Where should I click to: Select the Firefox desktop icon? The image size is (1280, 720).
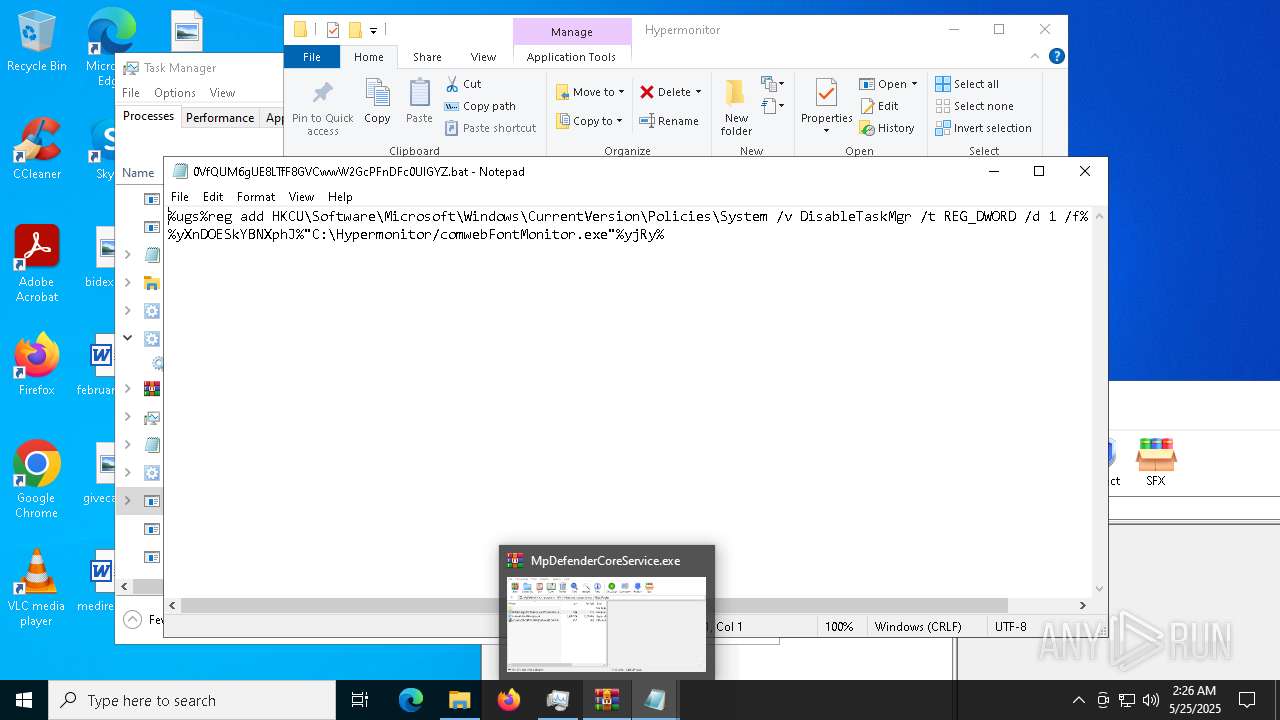point(36,365)
